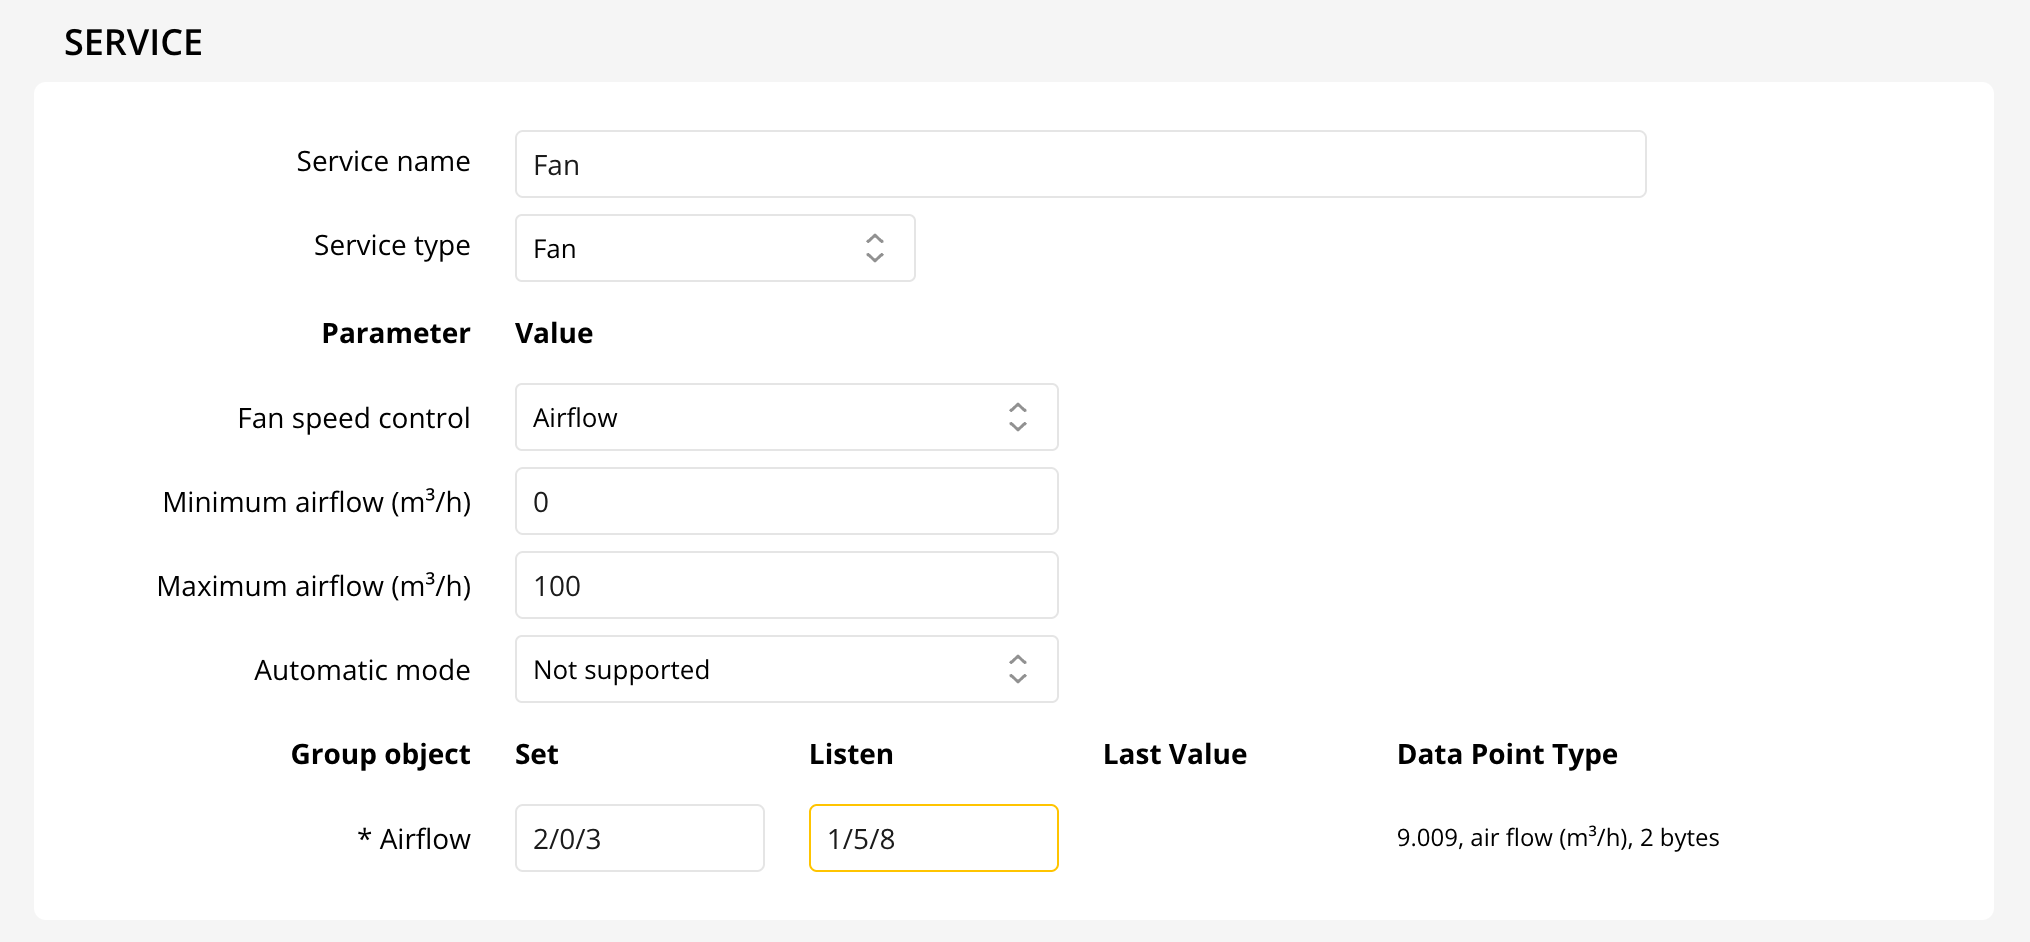Click the Fan speed control label
Screen dimensions: 2030x942
coord(353,418)
